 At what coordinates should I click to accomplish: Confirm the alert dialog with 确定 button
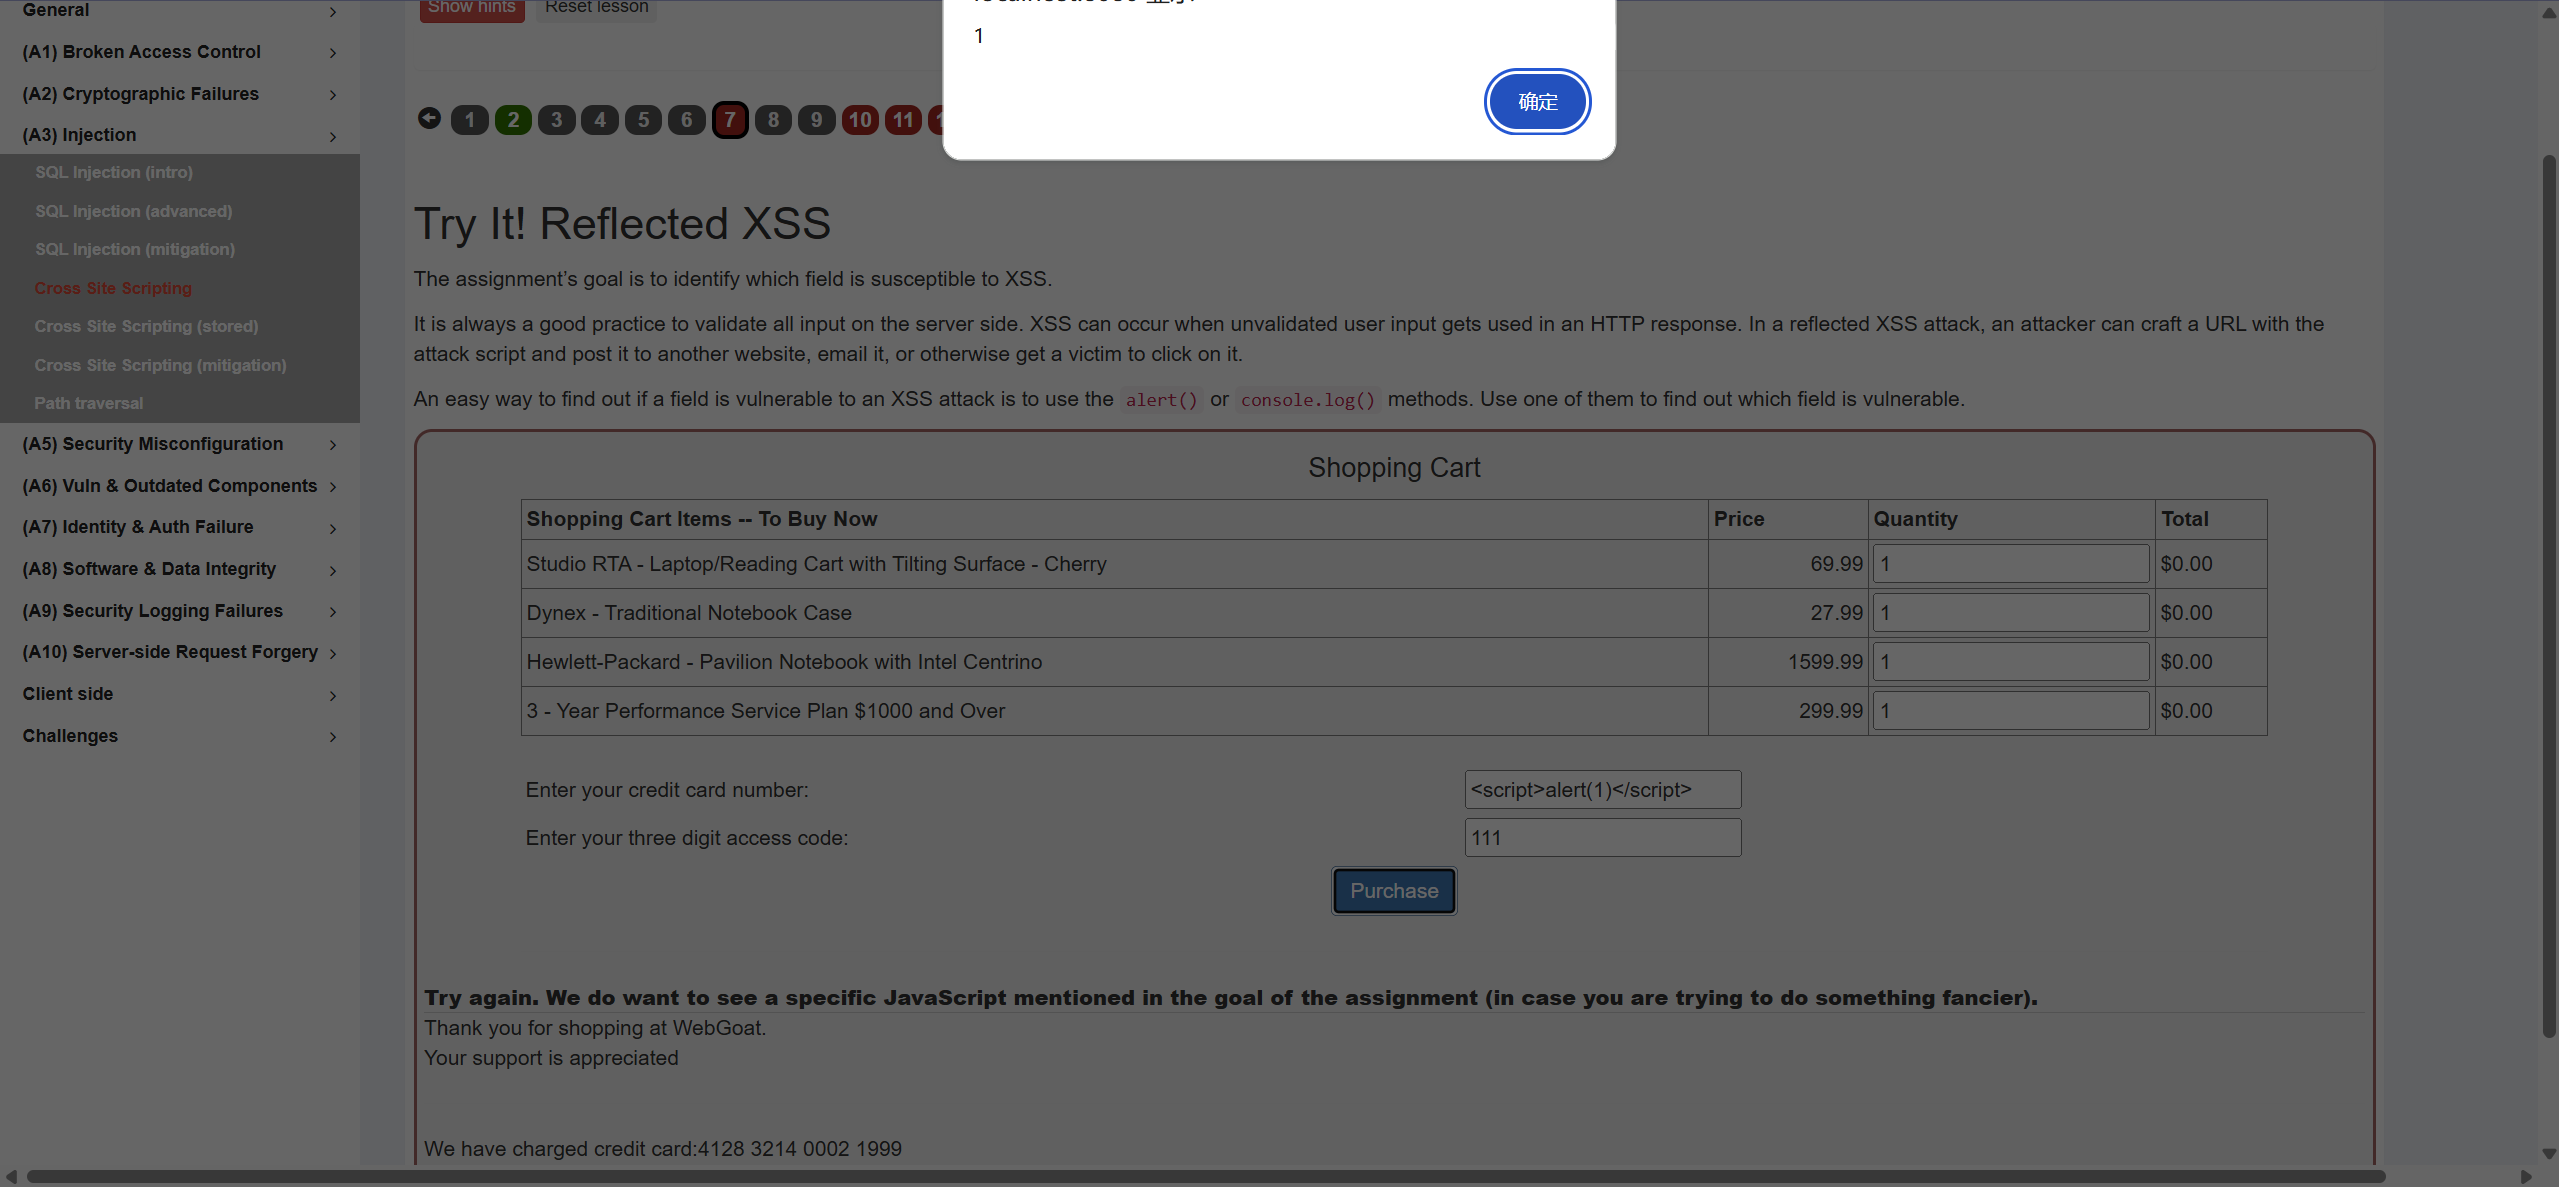1537,102
